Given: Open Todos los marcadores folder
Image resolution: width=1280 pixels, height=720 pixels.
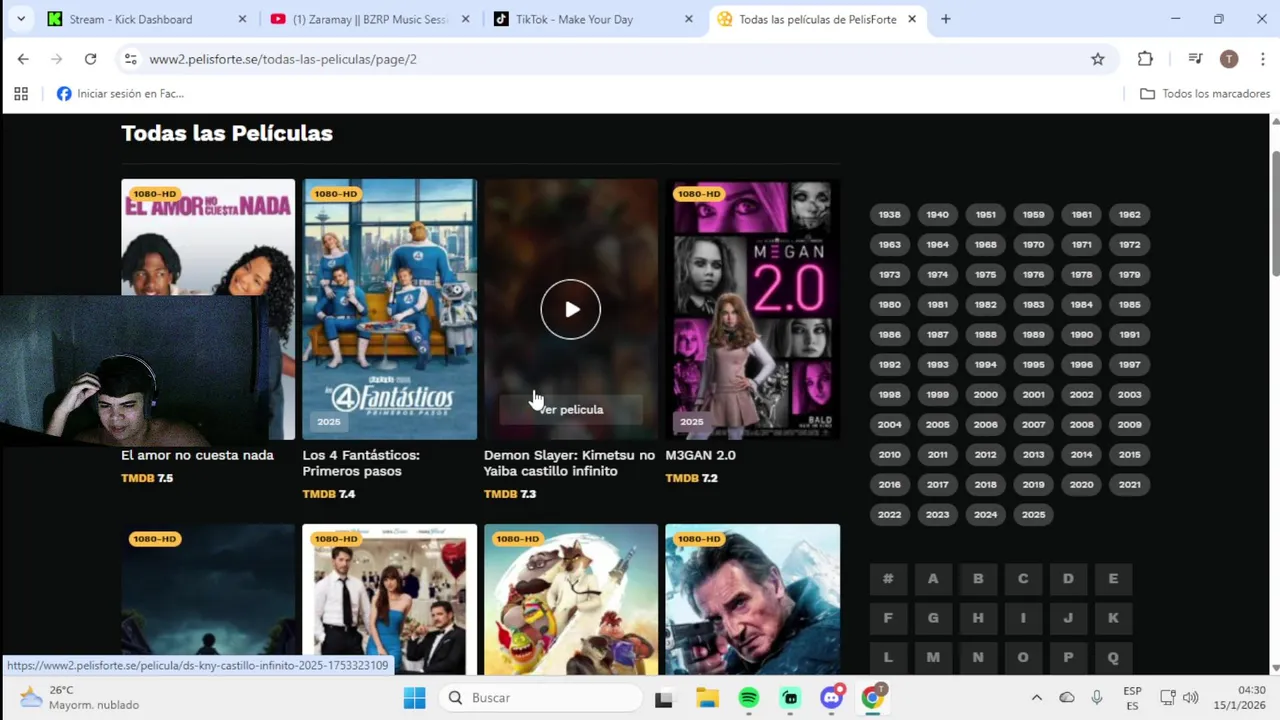Looking at the screenshot, I should coord(1205,93).
